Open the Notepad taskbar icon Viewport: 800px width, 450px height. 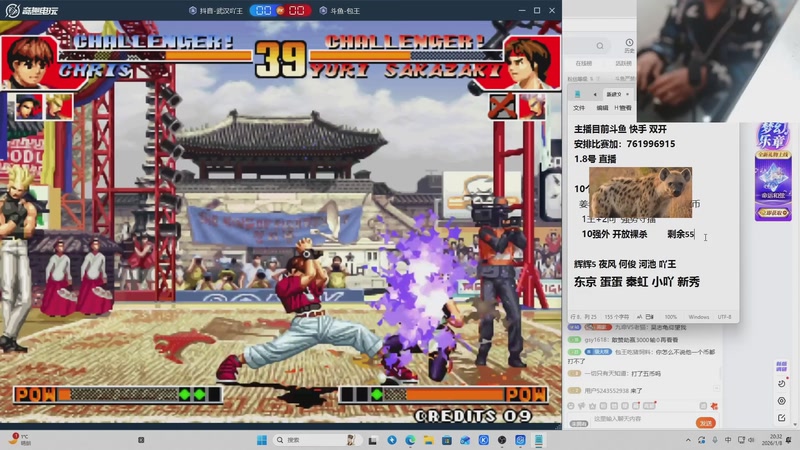click(539, 440)
